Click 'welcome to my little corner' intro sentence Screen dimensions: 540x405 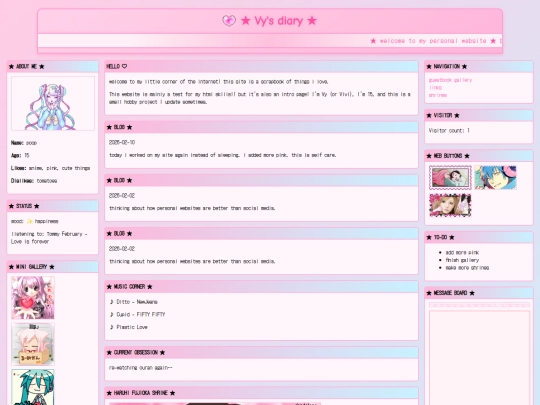point(218,82)
